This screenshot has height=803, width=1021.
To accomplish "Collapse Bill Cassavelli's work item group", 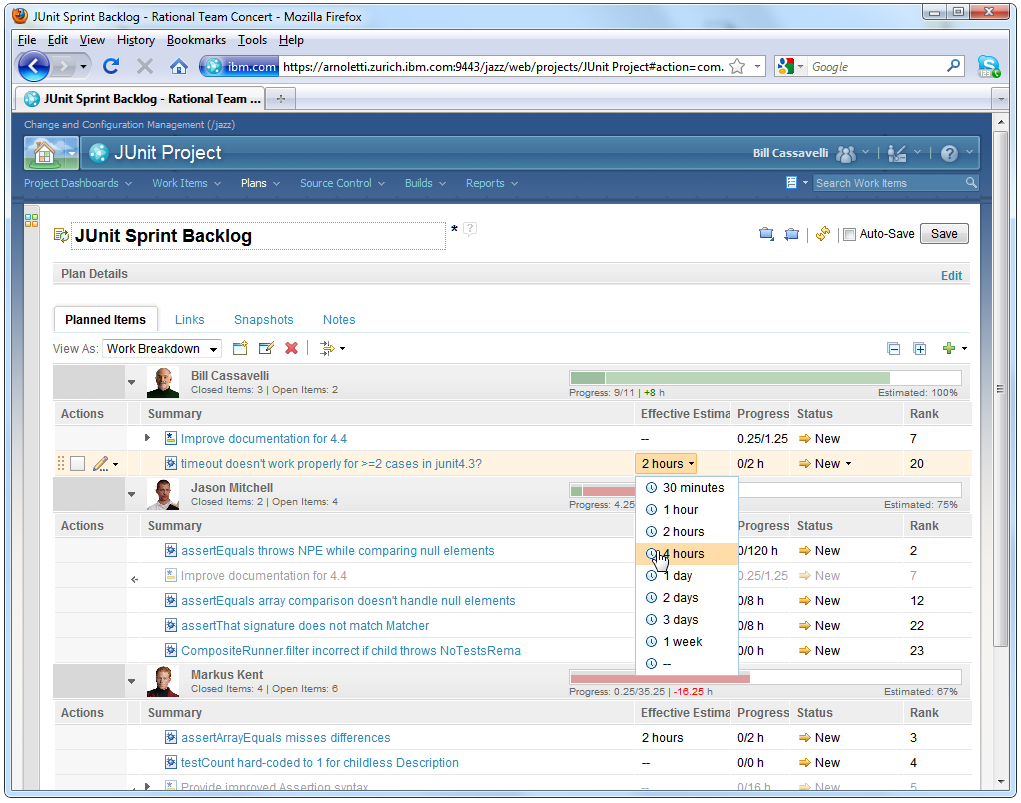I will [131, 382].
